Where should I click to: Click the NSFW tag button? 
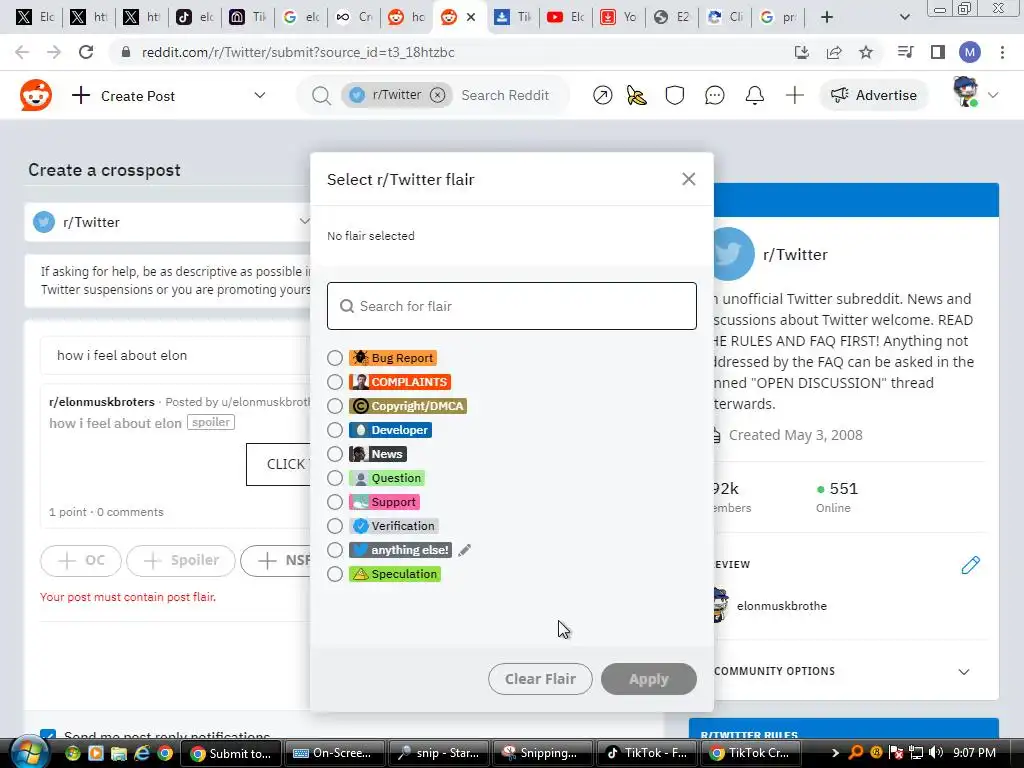276,560
